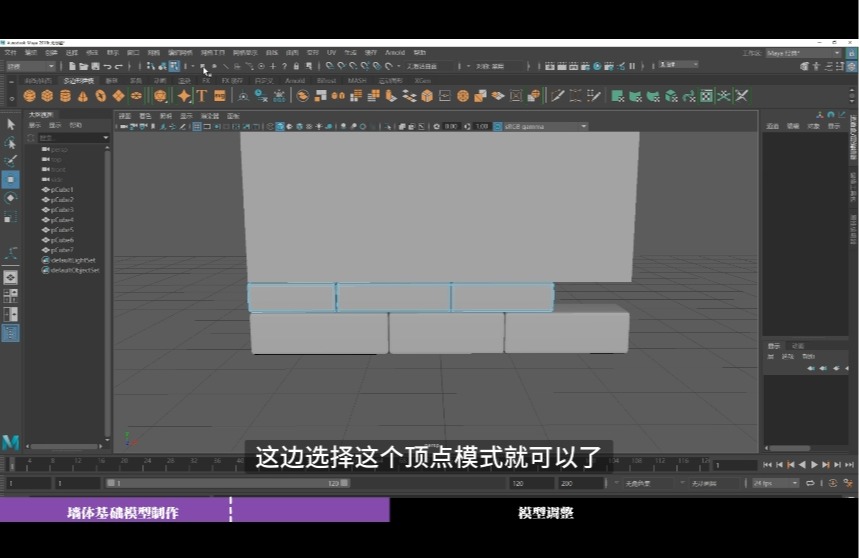The width and height of the screenshot is (859, 558).
Task: Toggle the viewport grid display button
Action: coord(197,126)
